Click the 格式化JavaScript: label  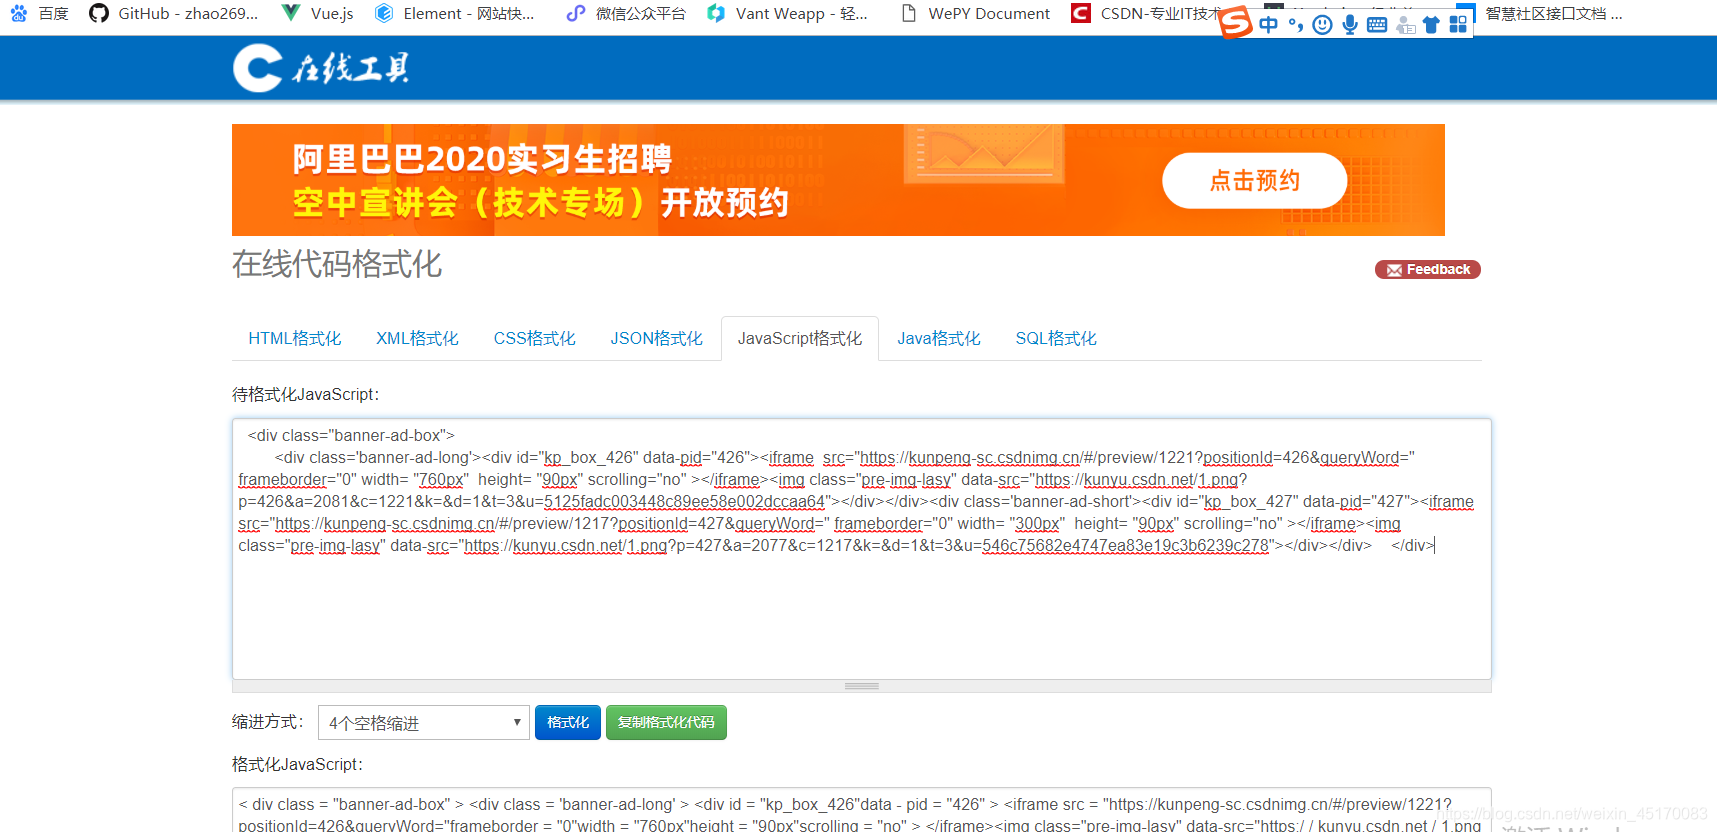(297, 764)
